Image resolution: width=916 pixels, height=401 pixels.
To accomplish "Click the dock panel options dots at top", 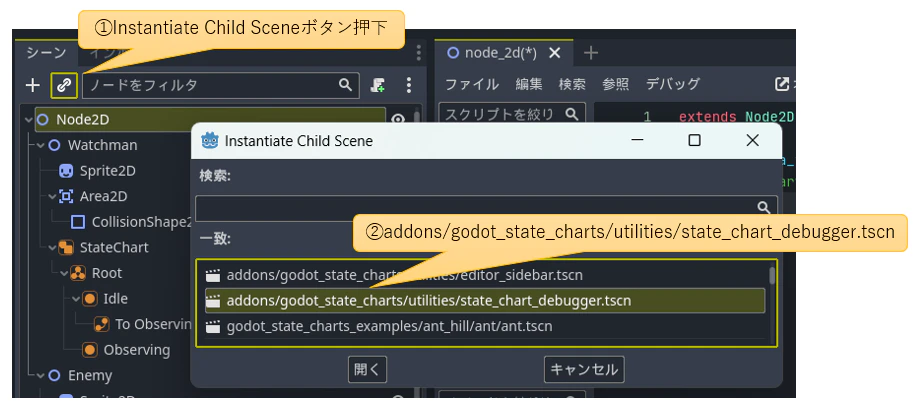I will point(418,53).
